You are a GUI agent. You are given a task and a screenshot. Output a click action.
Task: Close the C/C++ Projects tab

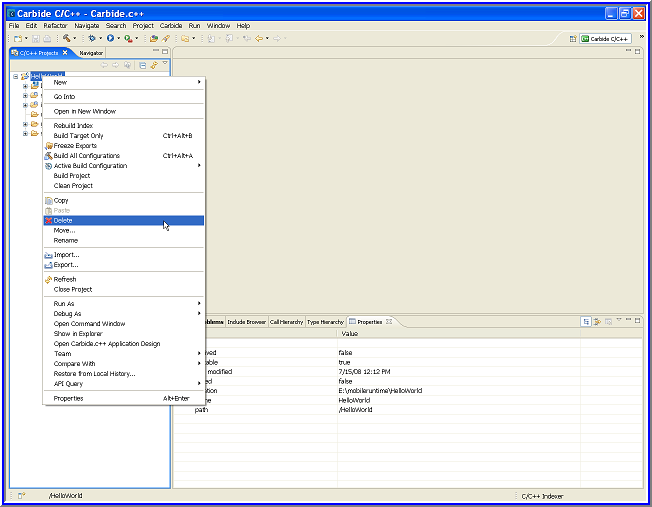tap(65, 52)
